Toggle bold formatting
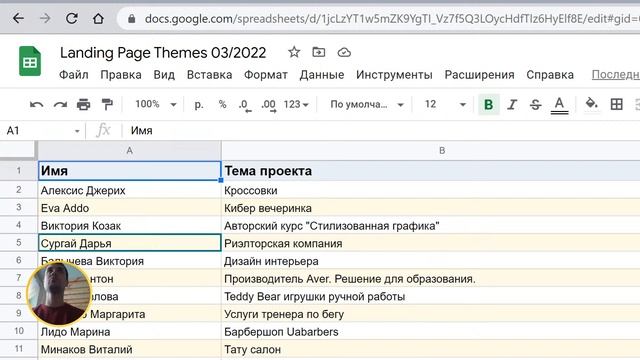 (x=489, y=105)
